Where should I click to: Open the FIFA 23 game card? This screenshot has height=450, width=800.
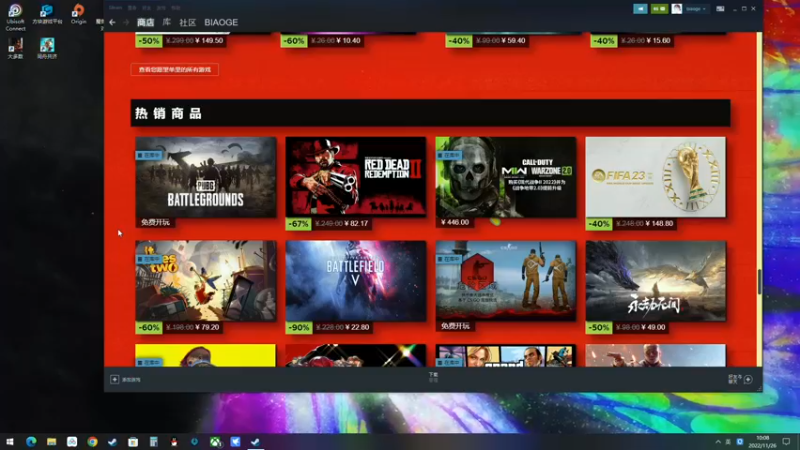656,177
